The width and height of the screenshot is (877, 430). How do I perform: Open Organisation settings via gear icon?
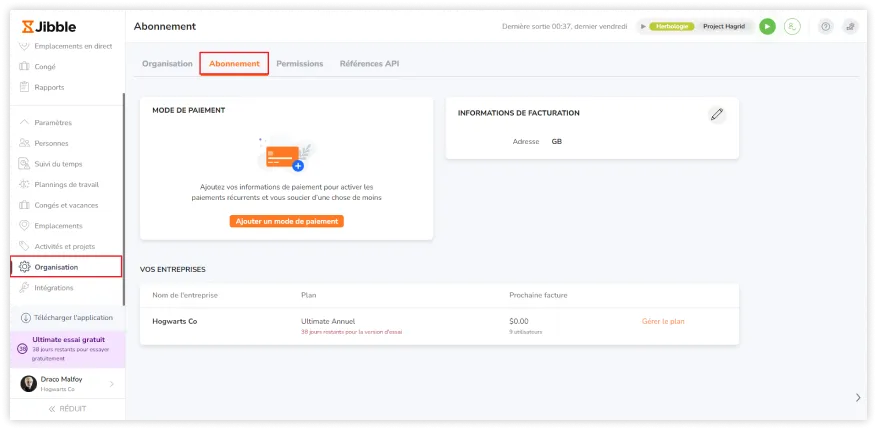tap(25, 267)
